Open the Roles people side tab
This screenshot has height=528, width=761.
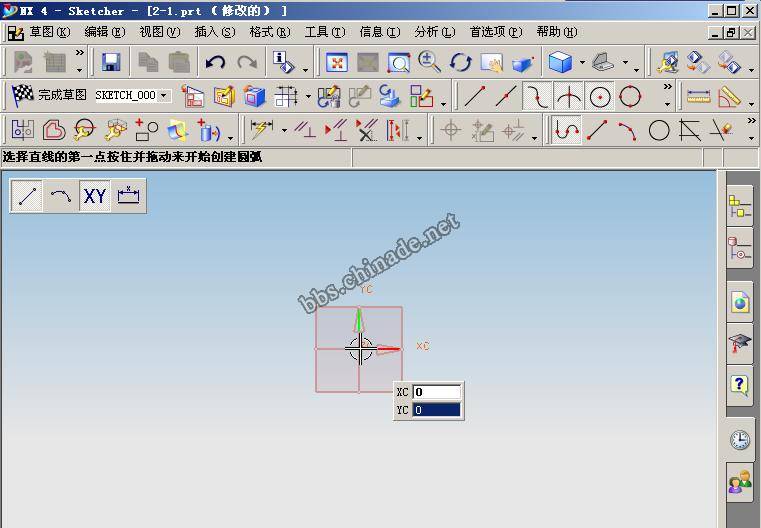(740, 483)
